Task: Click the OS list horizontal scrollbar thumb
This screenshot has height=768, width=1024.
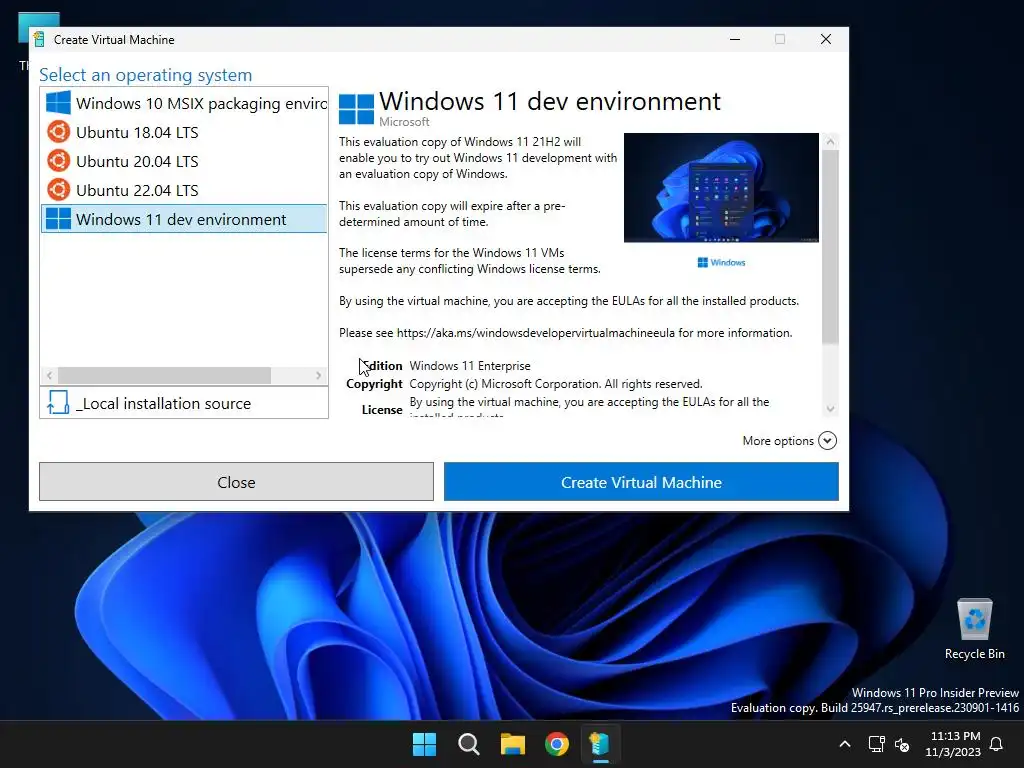Action: pos(164,376)
